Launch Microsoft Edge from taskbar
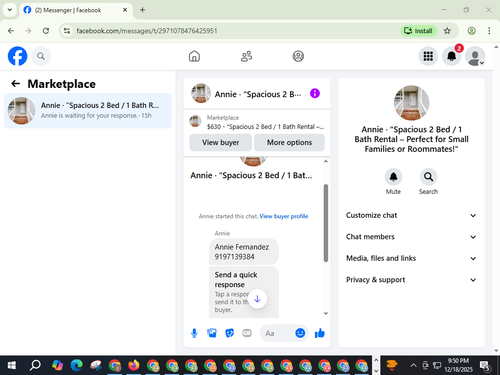This screenshot has width=500, height=375. [x=76, y=365]
